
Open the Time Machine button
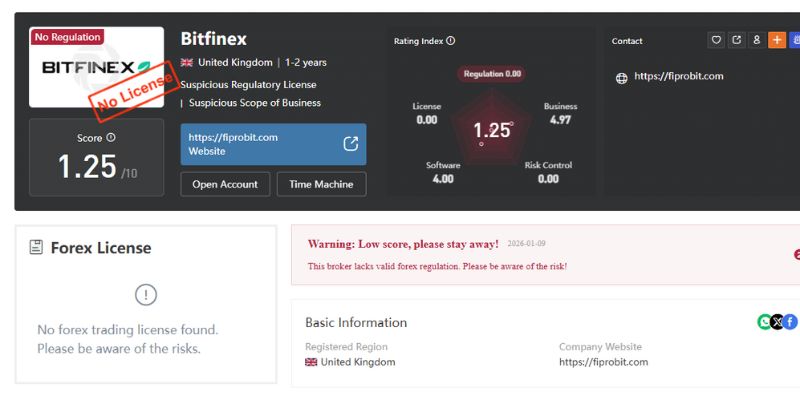point(321,184)
